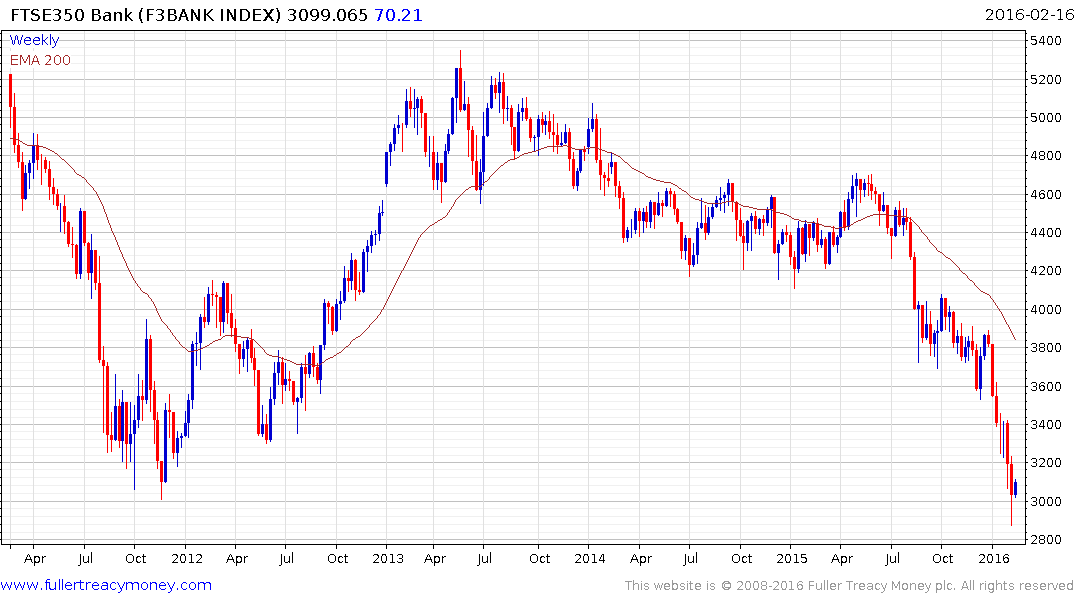Click the 2800 price axis label
Image resolution: width=1075 pixels, height=600 pixels.
point(1046,540)
